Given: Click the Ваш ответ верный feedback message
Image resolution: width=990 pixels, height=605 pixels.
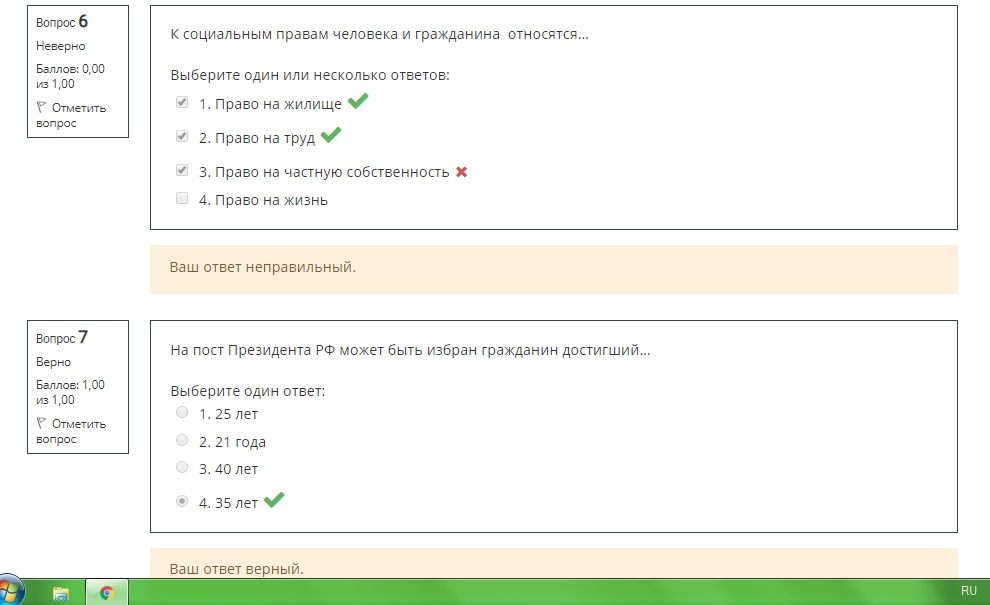Looking at the screenshot, I should pos(237,569).
